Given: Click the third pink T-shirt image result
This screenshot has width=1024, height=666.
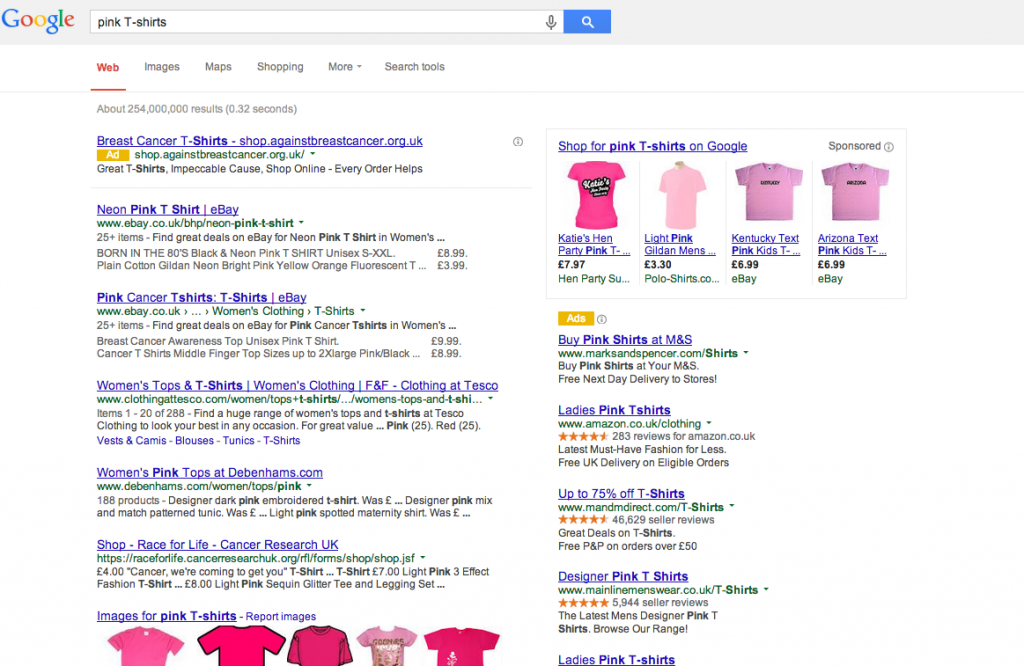Looking at the screenshot, I should point(320,645).
